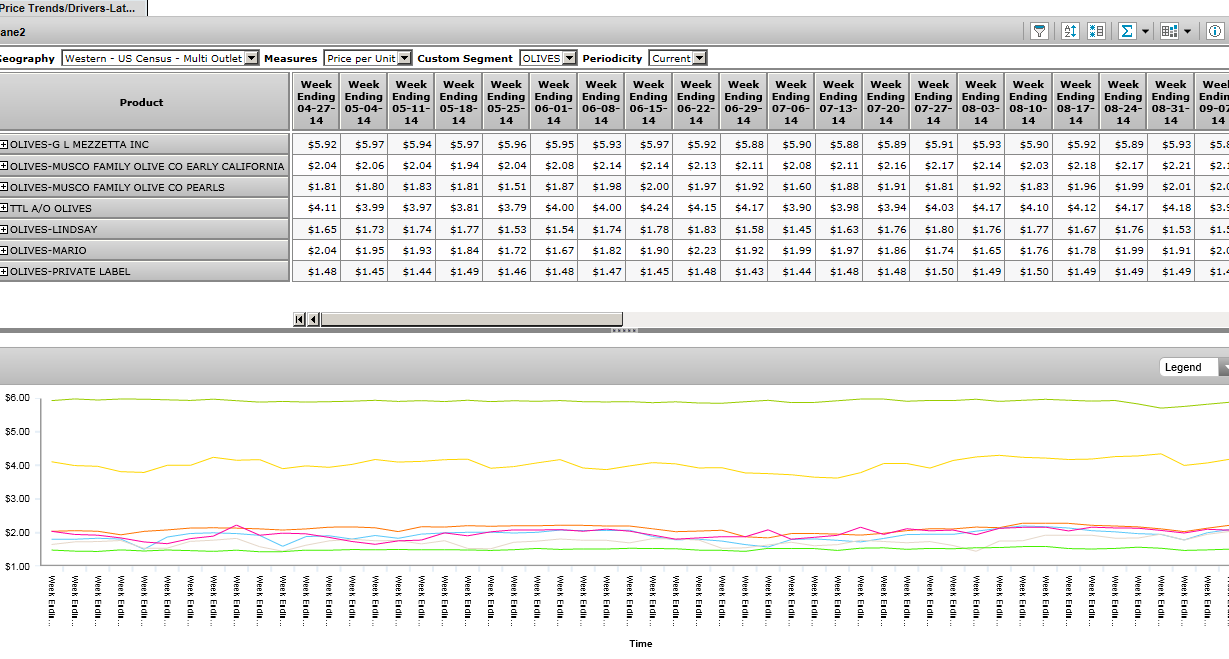Open the Custom Segment OLIVES dropdown

tap(569, 59)
